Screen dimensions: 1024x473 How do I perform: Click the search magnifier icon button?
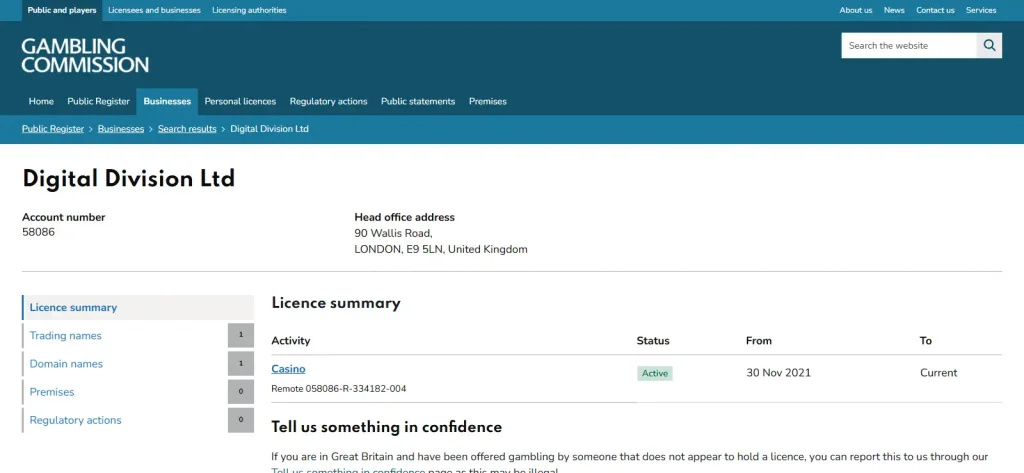[989, 46]
